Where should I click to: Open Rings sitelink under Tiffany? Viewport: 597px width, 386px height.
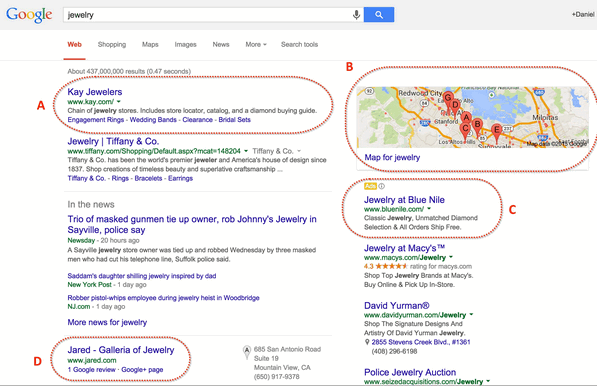(x=120, y=178)
